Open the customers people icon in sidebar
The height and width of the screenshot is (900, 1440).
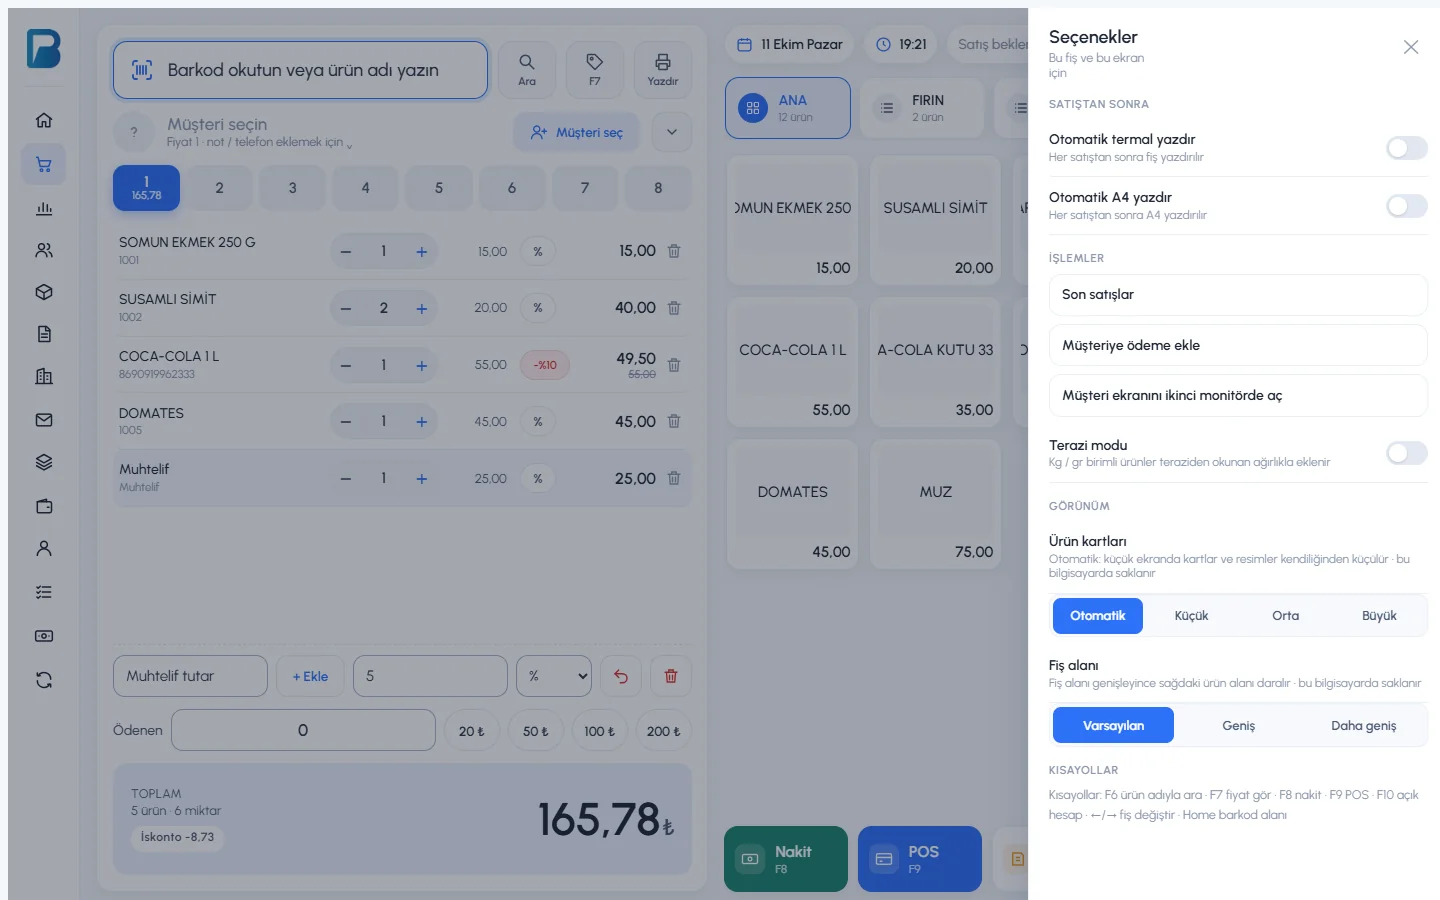pyautogui.click(x=44, y=250)
